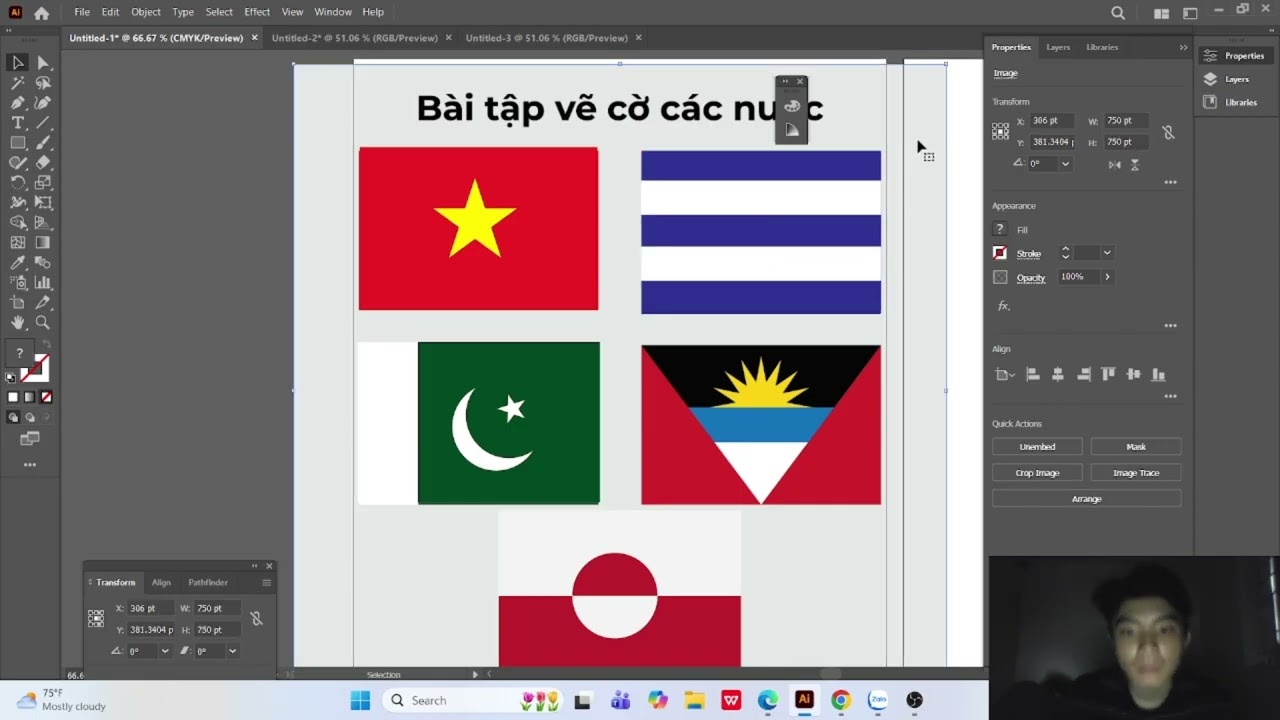1280x720 pixels.
Task: Open Stroke weight dropdown arrow
Action: (x=1107, y=253)
